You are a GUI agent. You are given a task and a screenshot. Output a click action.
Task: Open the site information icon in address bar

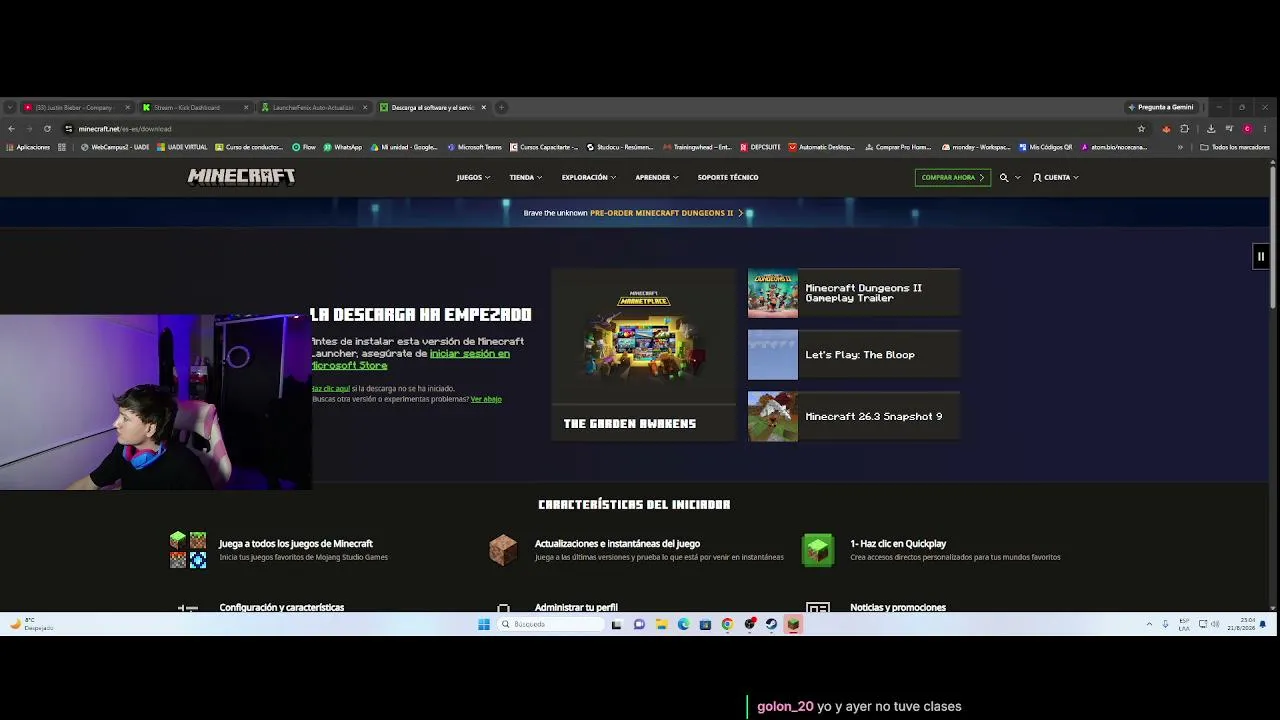coord(68,128)
